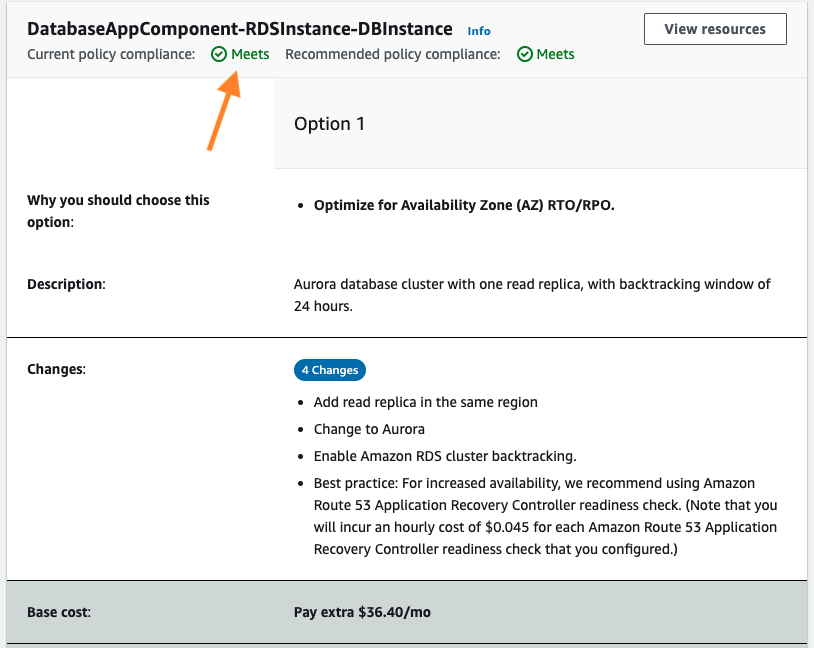Select the Base cost row

[x=57, y=611]
